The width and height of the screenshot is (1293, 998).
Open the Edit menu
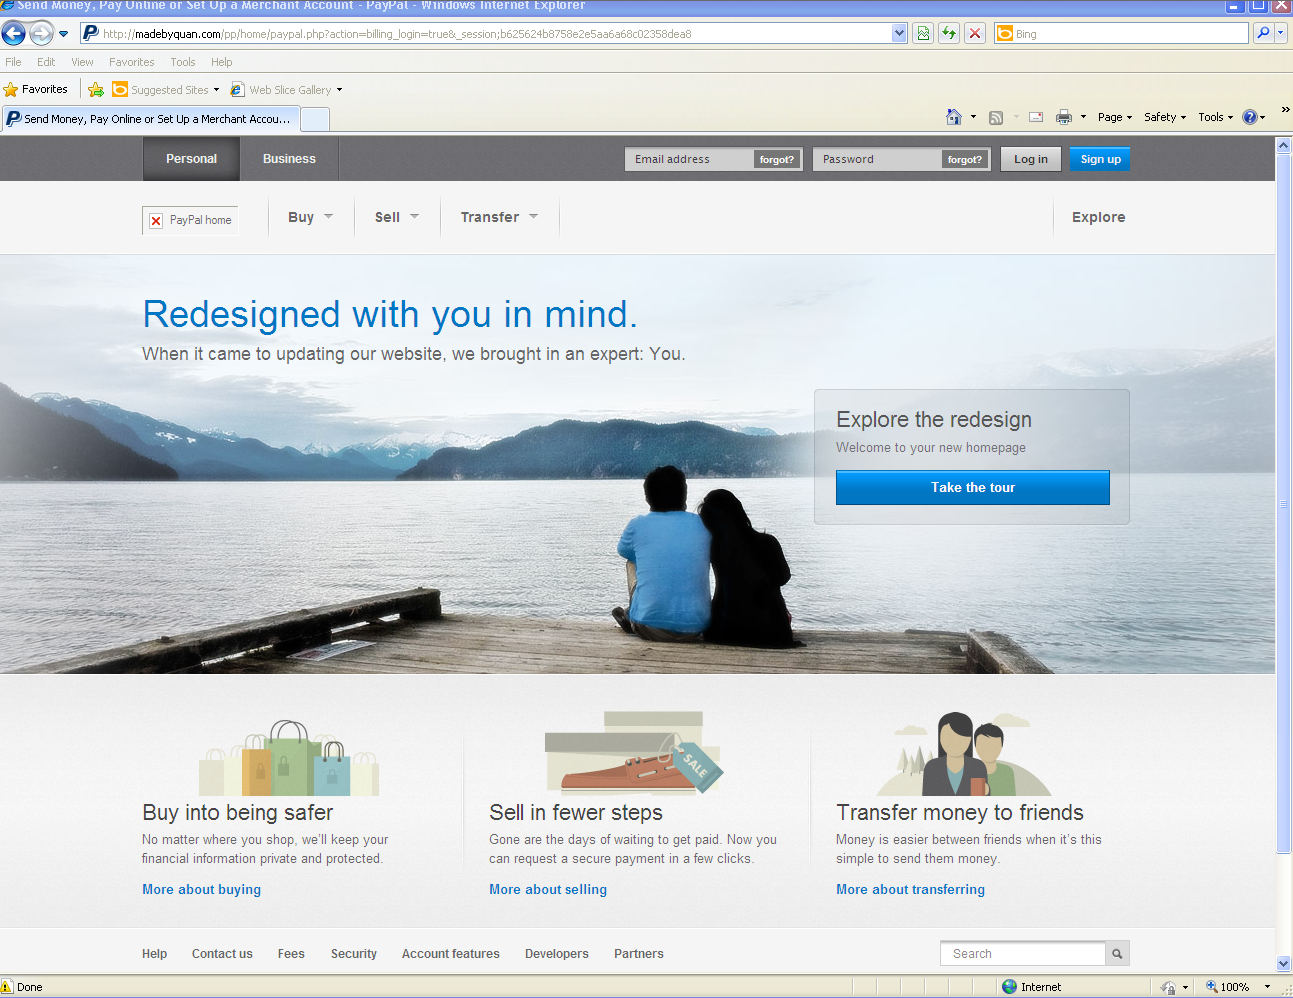point(46,62)
